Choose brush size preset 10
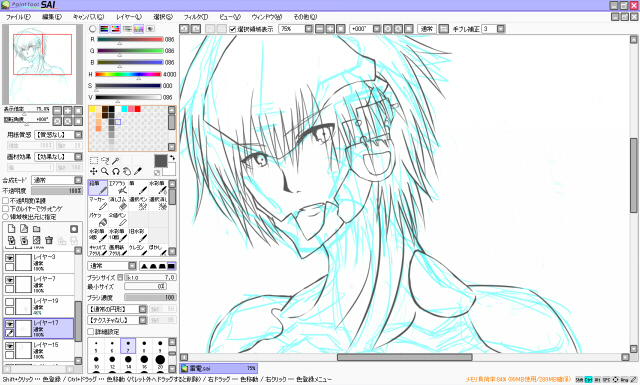 (x=96, y=362)
